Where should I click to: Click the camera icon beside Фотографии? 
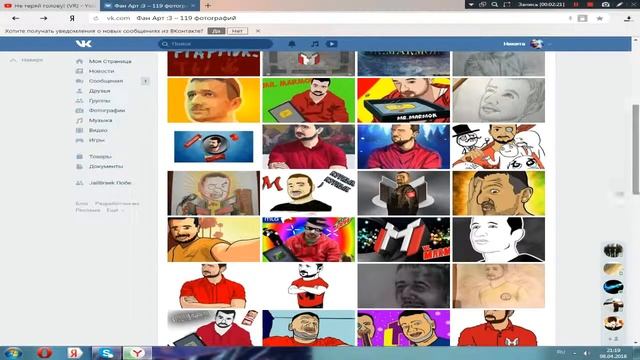(x=80, y=110)
